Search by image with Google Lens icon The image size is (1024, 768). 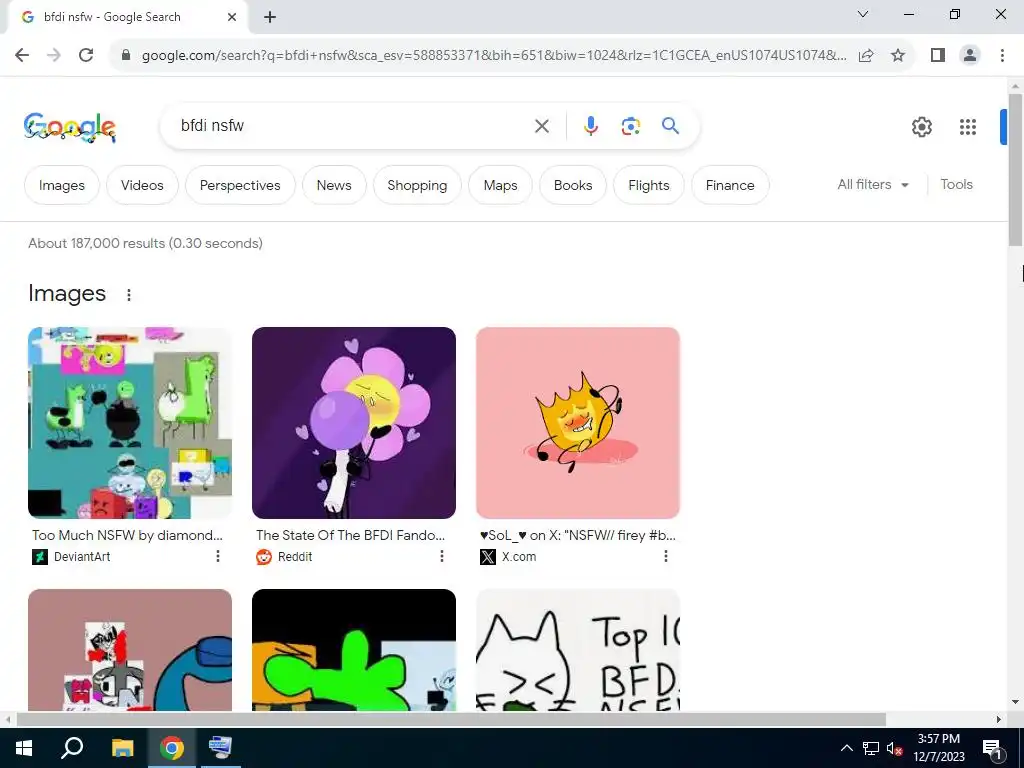(630, 126)
